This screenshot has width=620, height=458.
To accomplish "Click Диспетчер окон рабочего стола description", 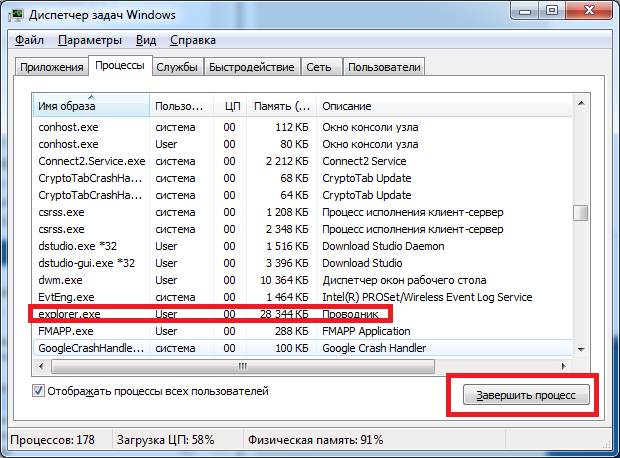I will tap(404, 280).
